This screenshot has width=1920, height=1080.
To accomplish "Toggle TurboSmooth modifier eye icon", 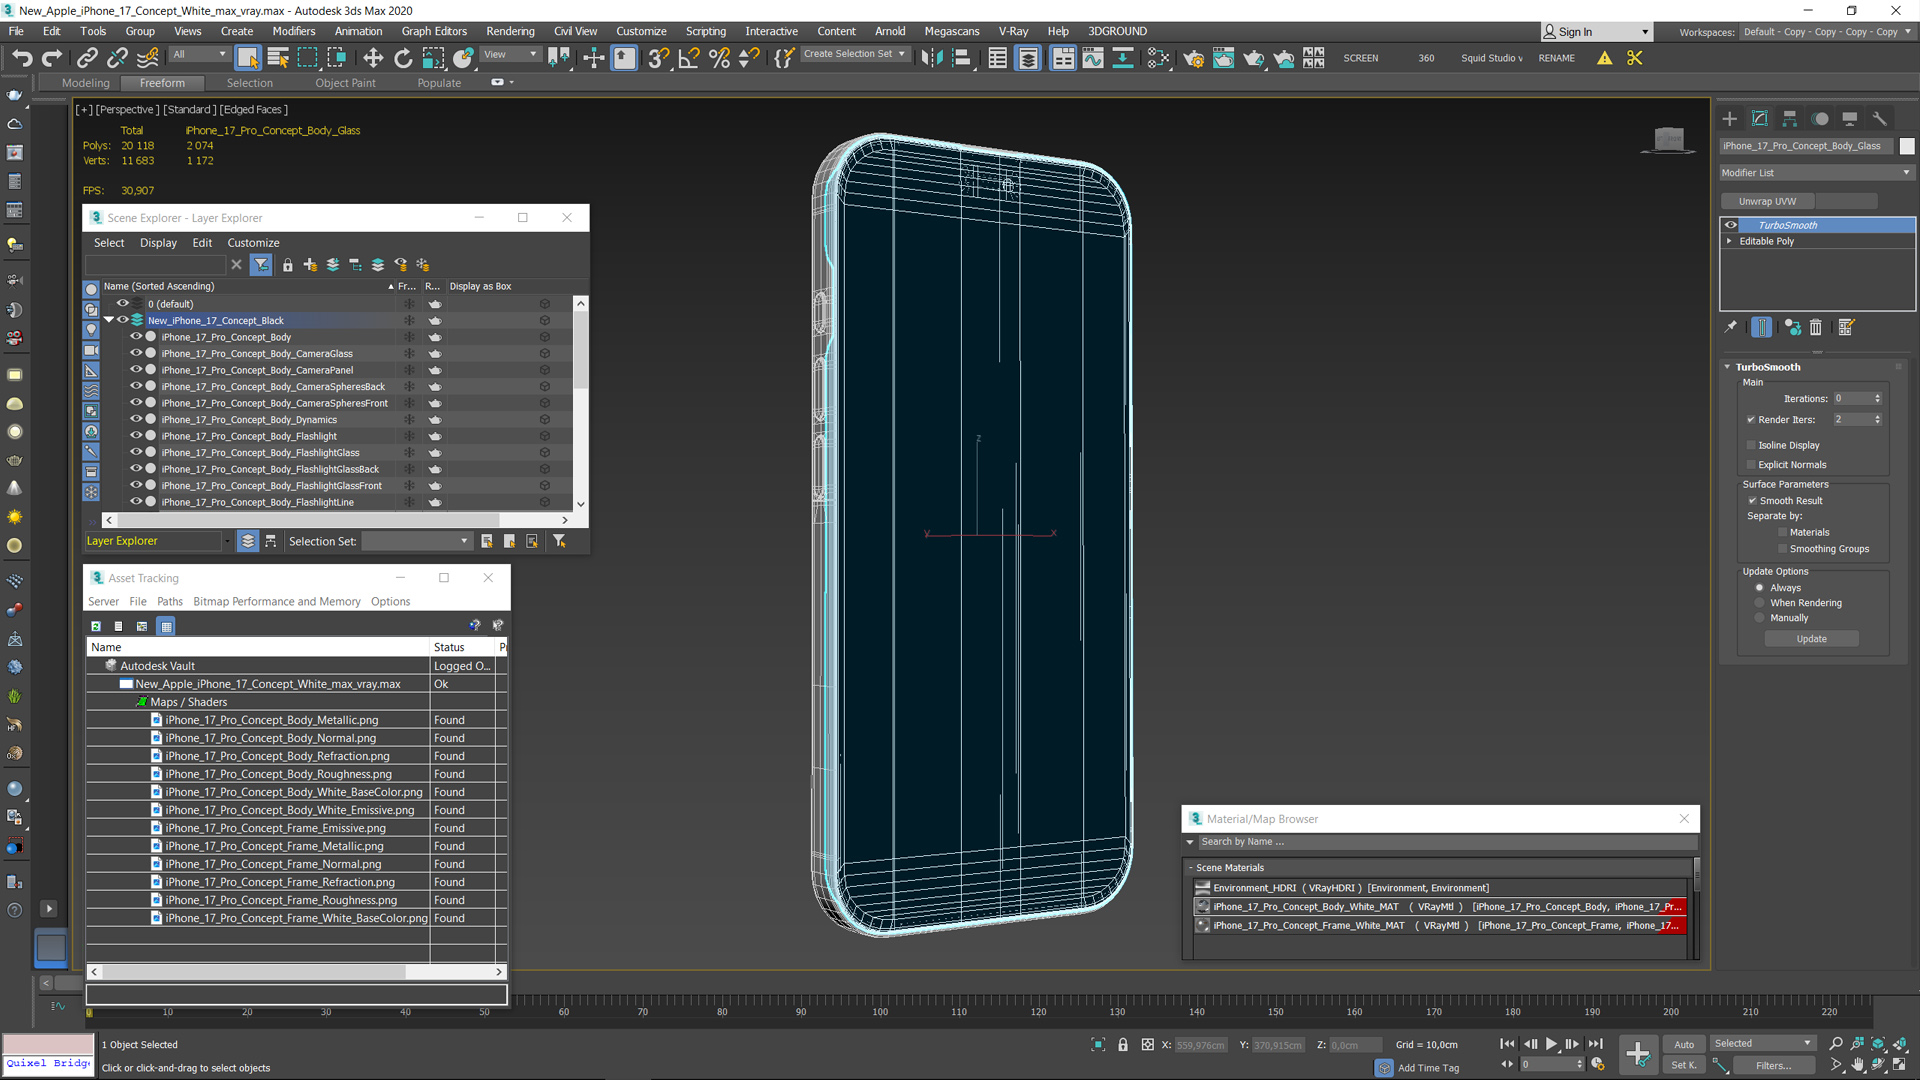I will 1731,225.
